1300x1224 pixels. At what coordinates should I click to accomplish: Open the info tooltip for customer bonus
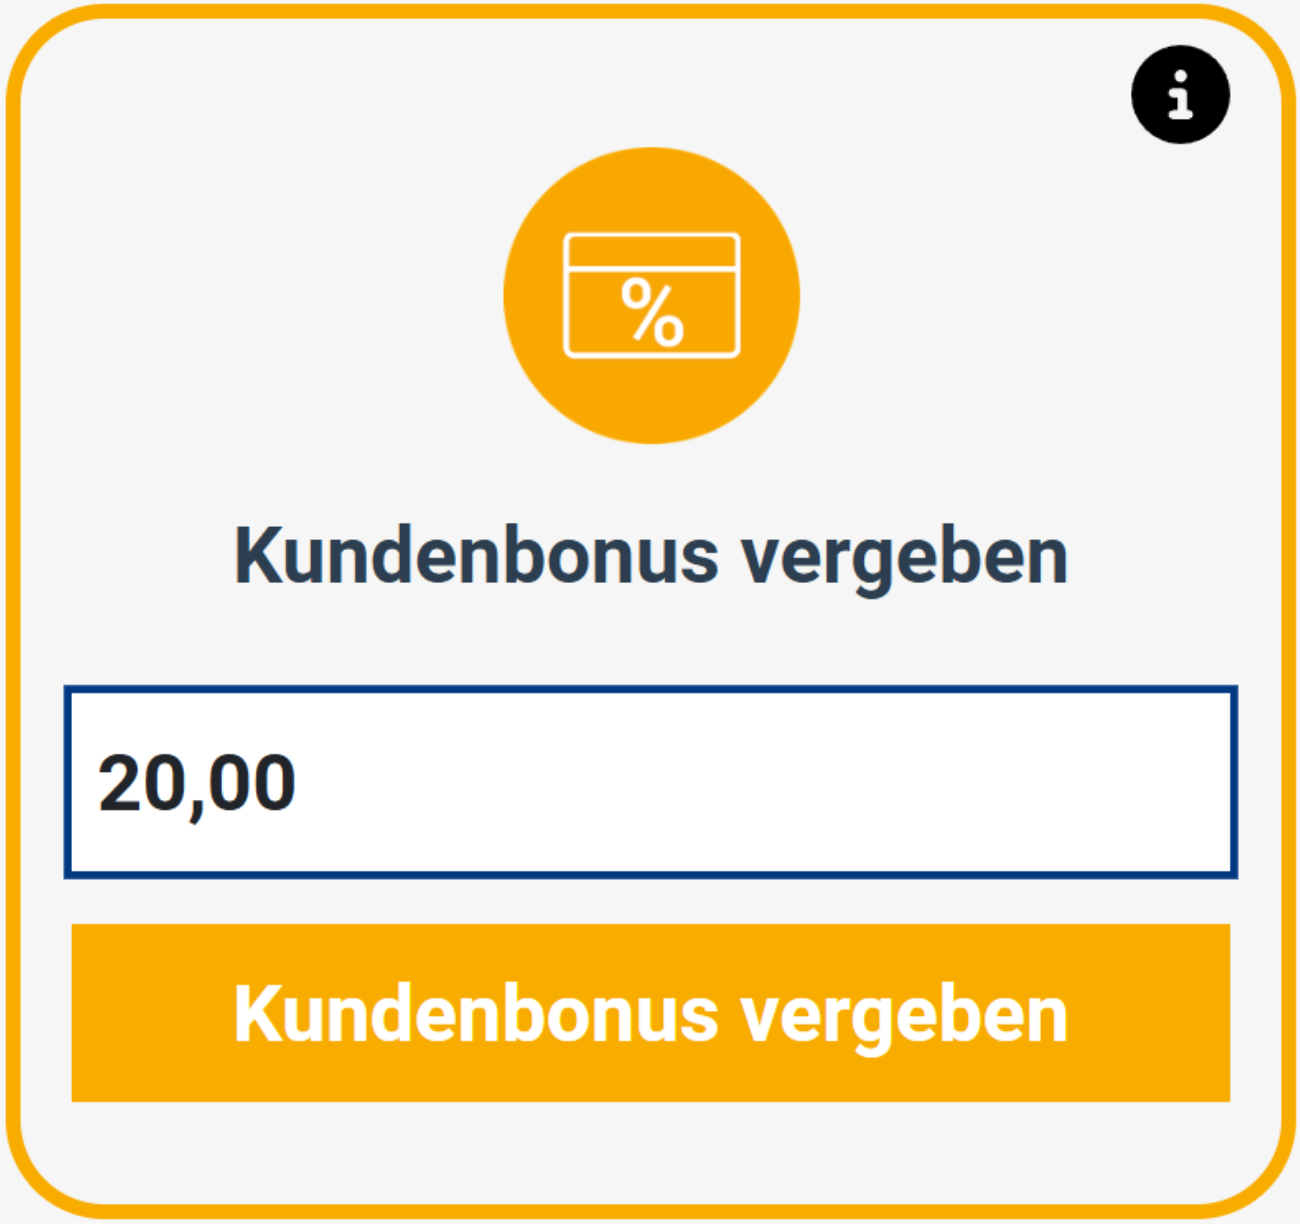point(1180,95)
